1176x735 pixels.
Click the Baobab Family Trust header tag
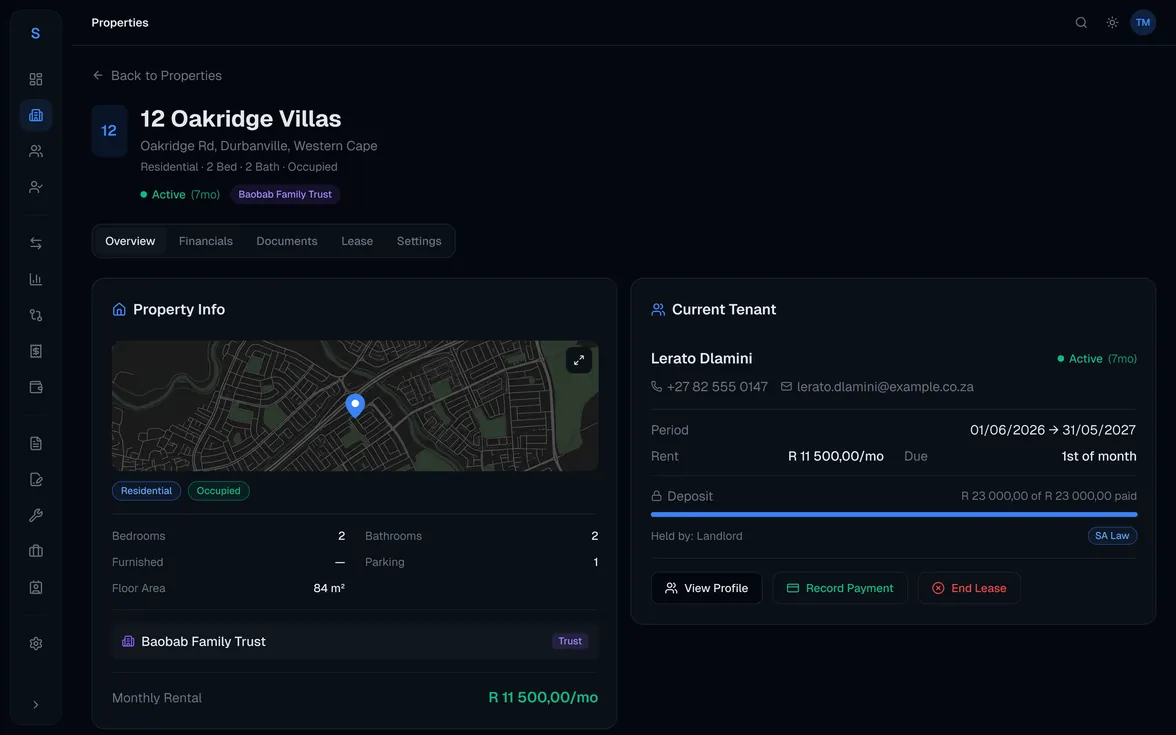(285, 194)
